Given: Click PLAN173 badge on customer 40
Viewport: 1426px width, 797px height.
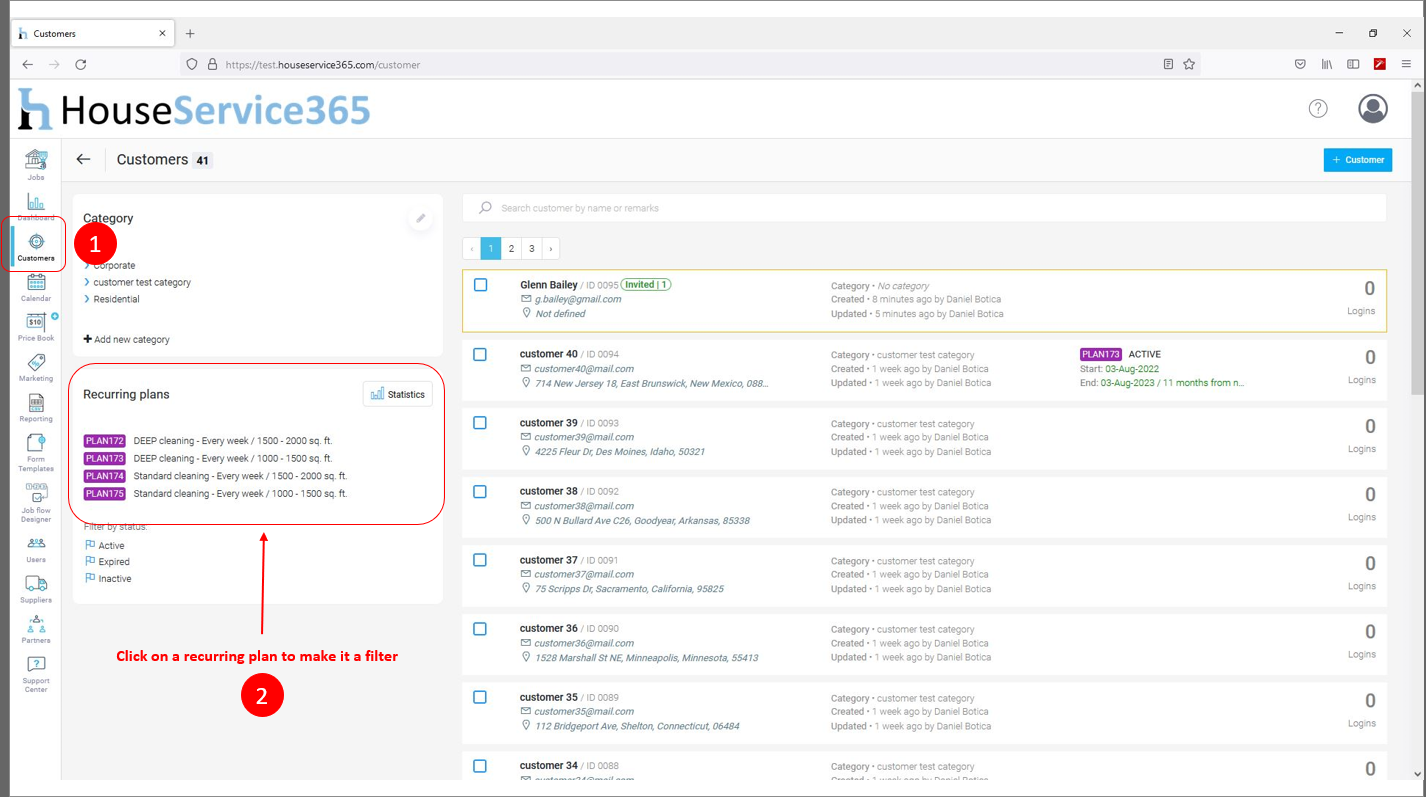Looking at the screenshot, I should tap(1101, 354).
